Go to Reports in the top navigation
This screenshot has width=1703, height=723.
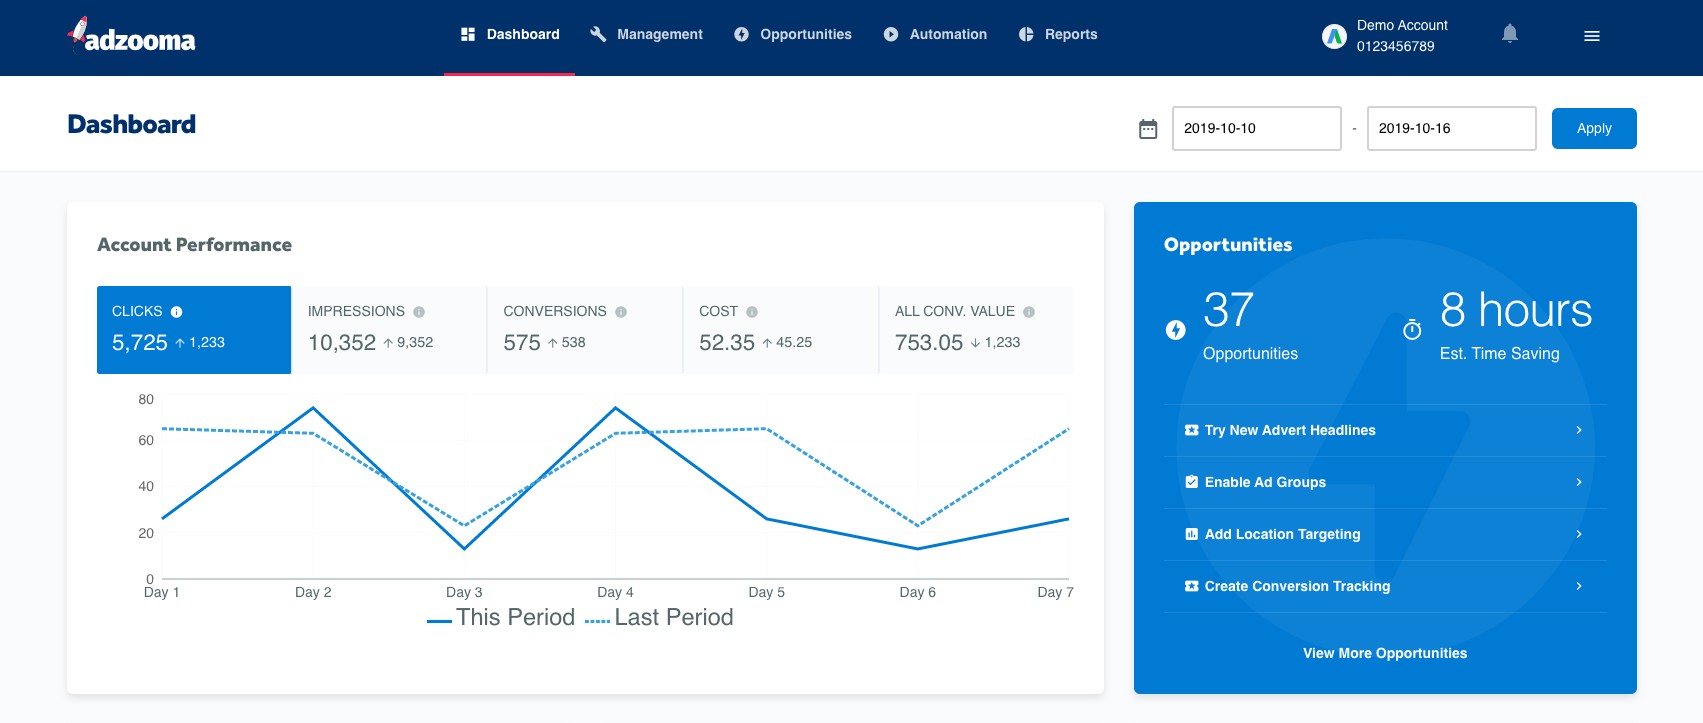(x=1058, y=36)
